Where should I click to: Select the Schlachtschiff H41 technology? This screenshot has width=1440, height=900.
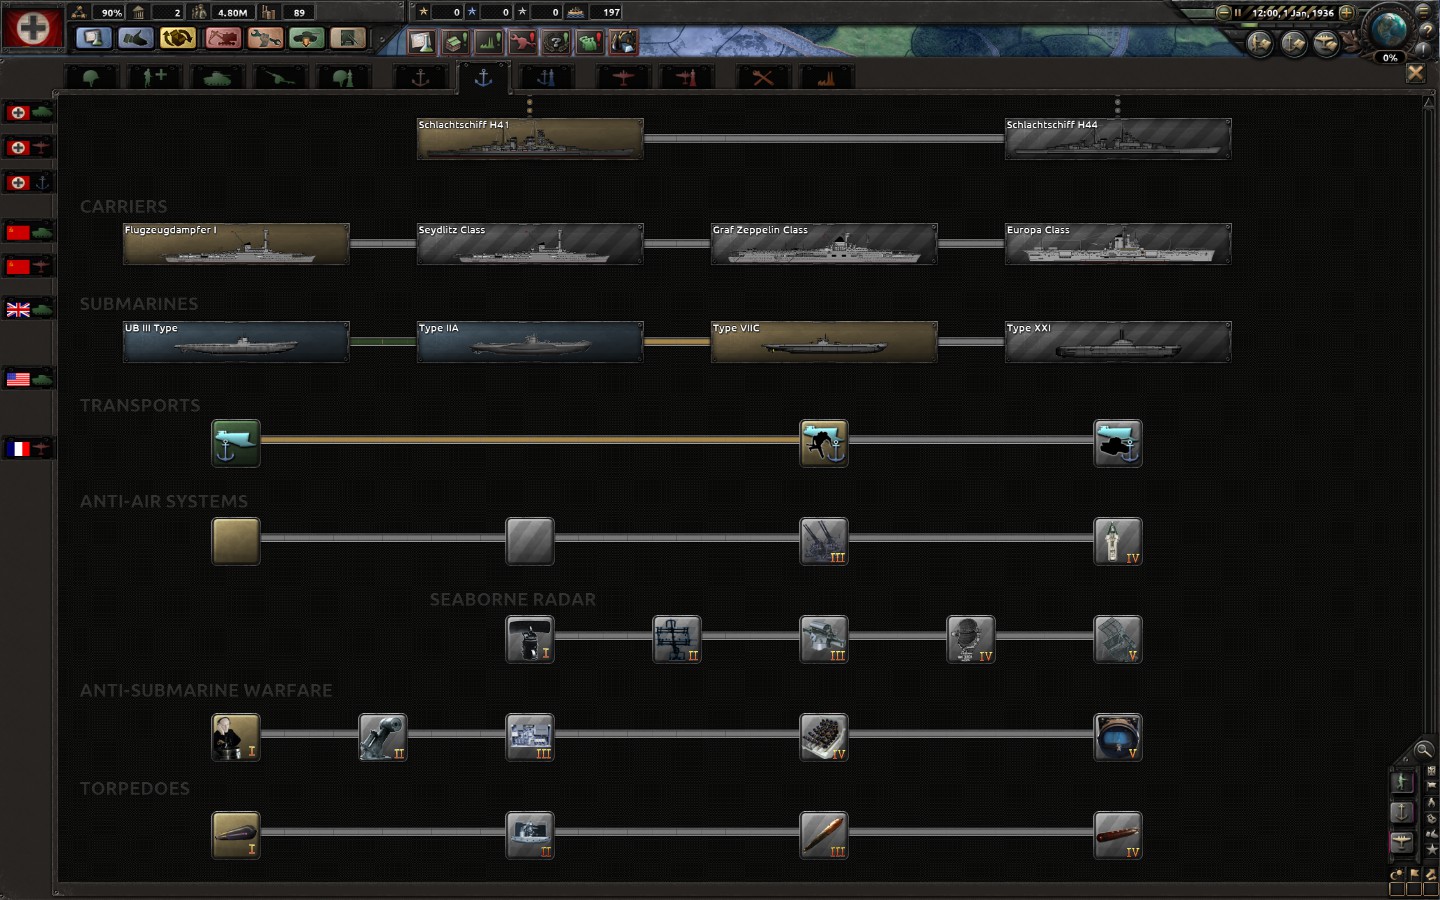[530, 139]
